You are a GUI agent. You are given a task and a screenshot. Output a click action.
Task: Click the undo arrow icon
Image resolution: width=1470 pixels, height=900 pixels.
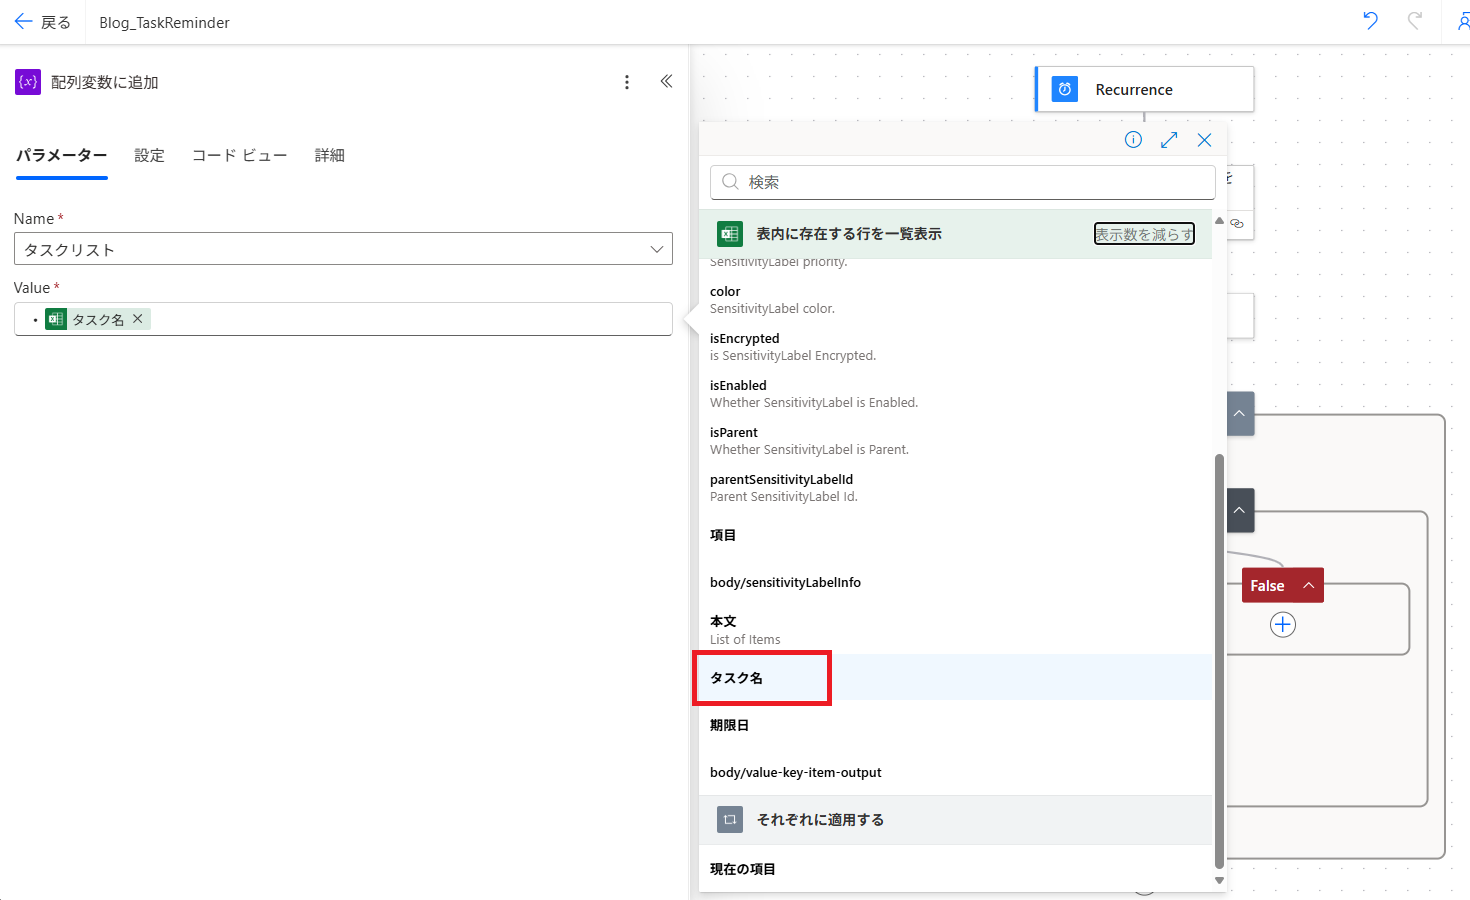click(1370, 21)
